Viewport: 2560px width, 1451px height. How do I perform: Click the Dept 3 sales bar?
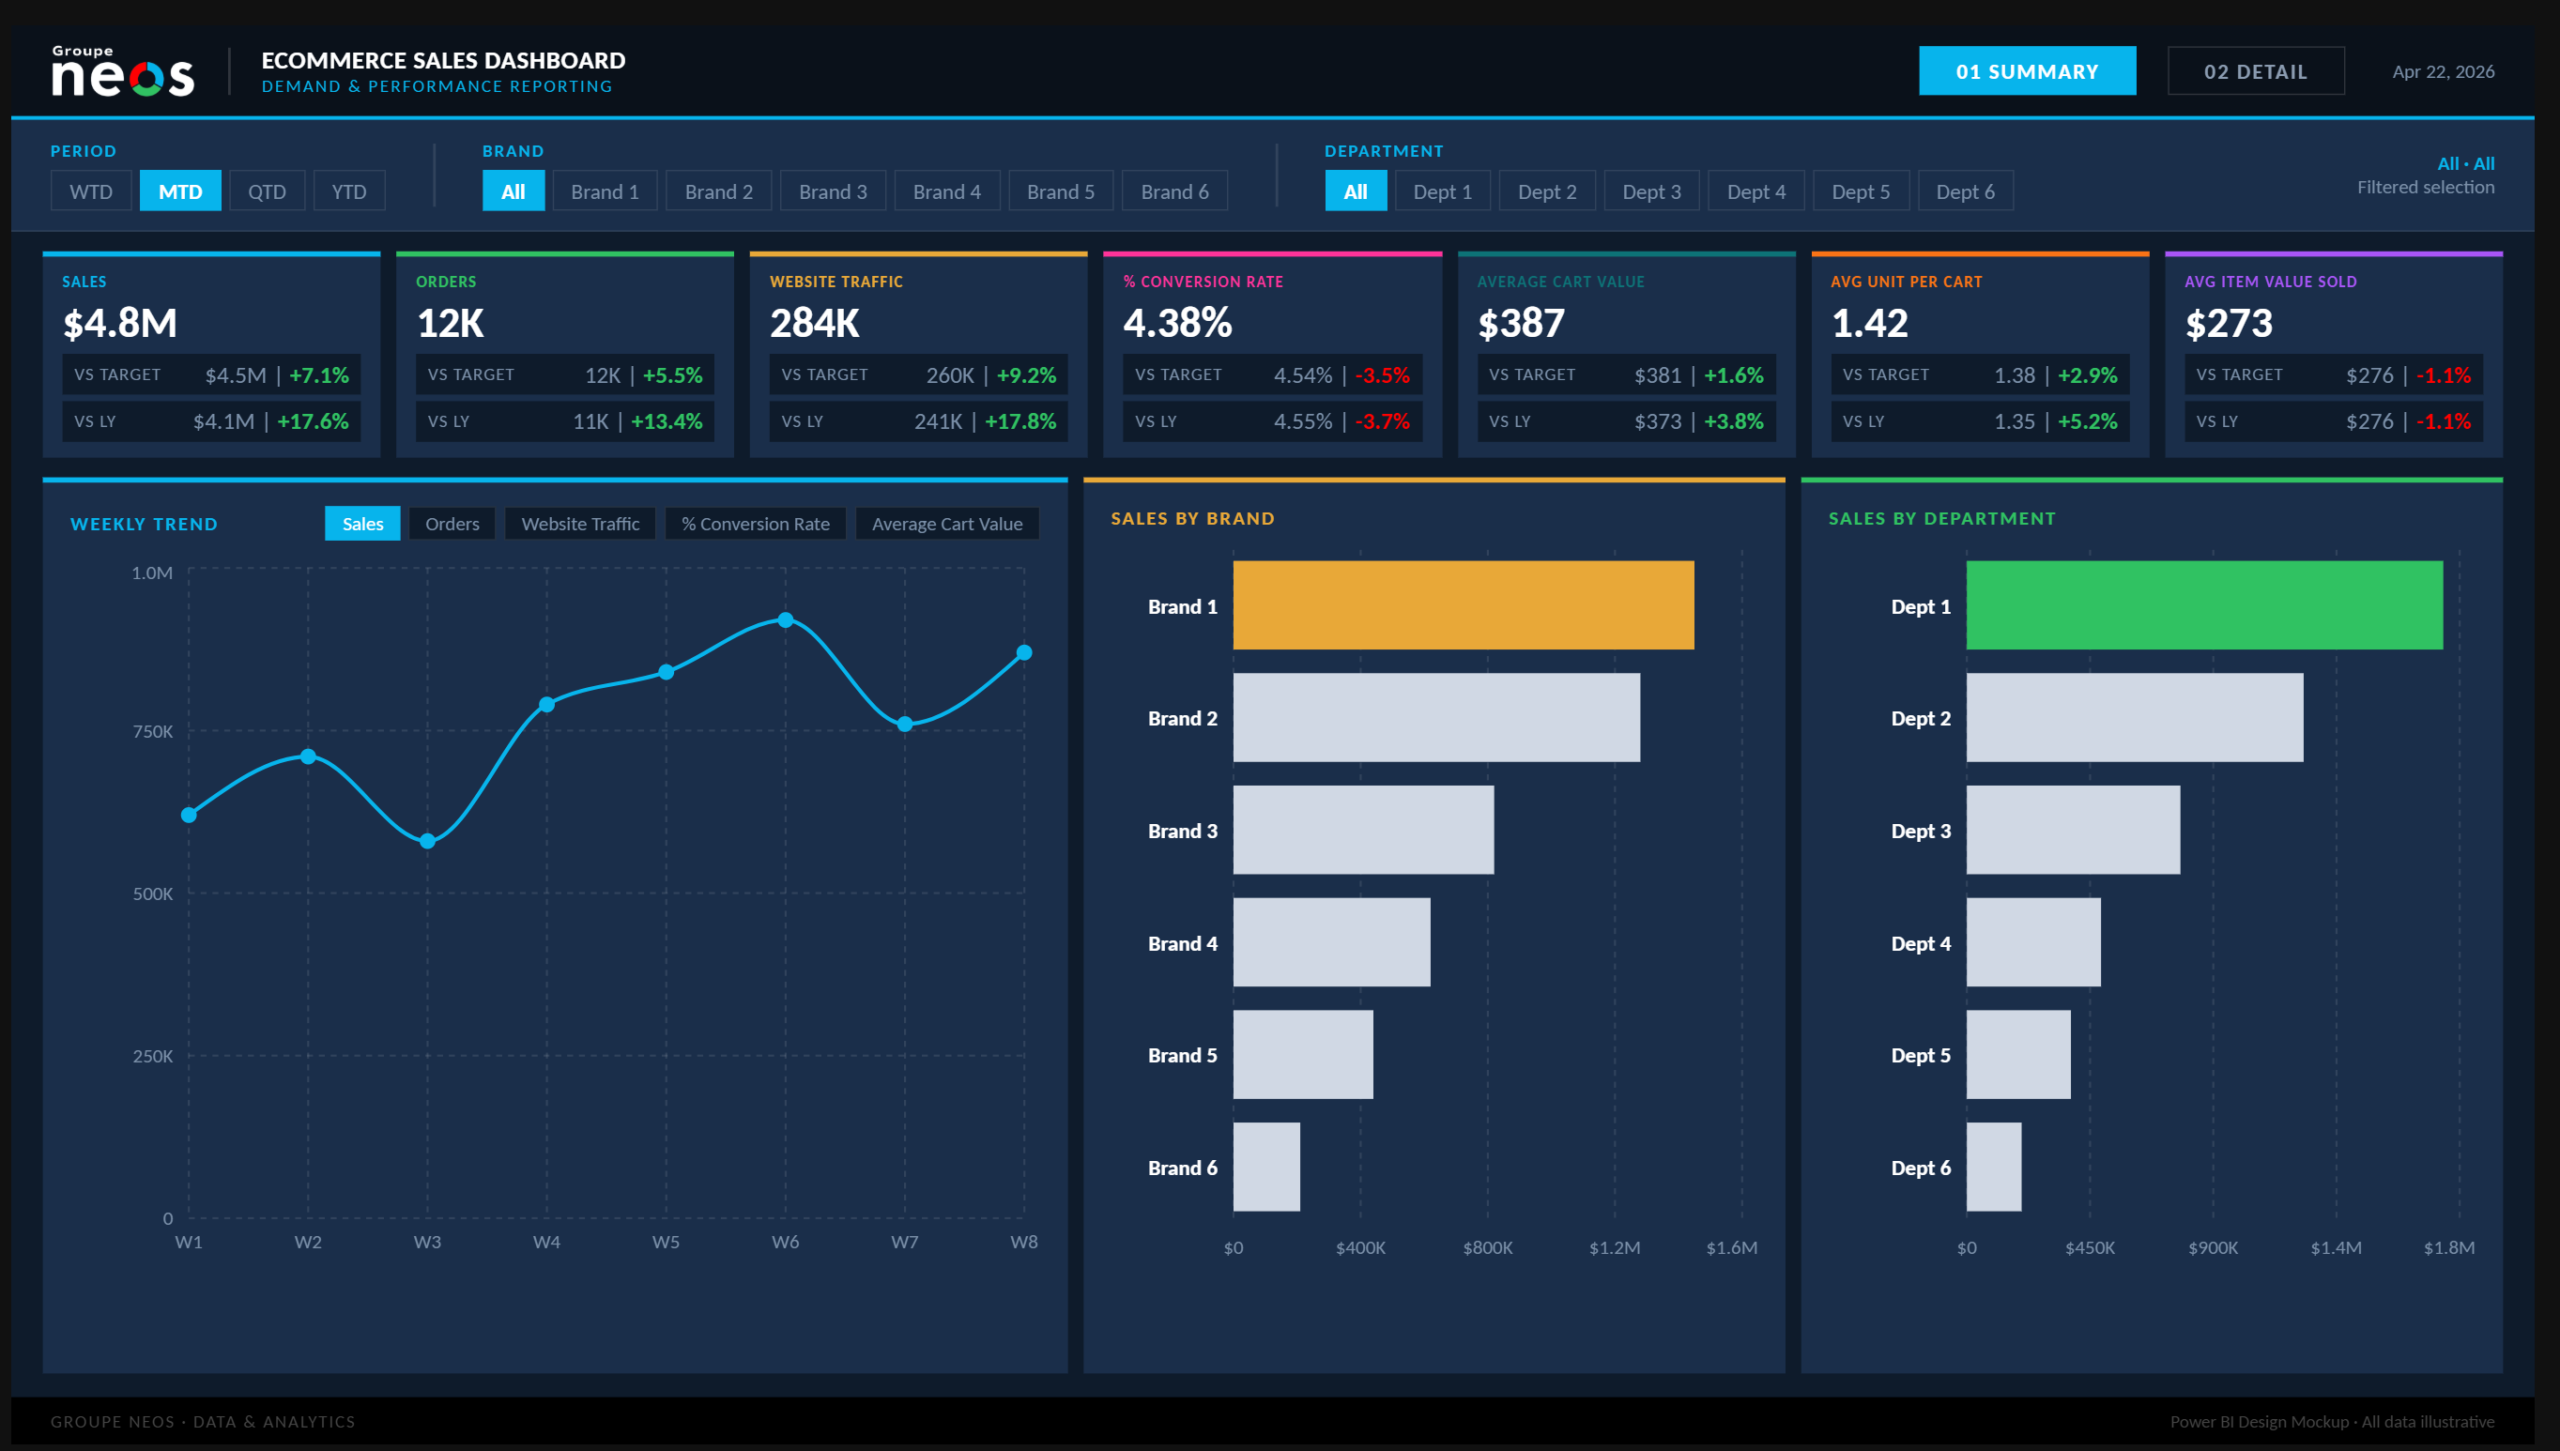tap(2074, 830)
